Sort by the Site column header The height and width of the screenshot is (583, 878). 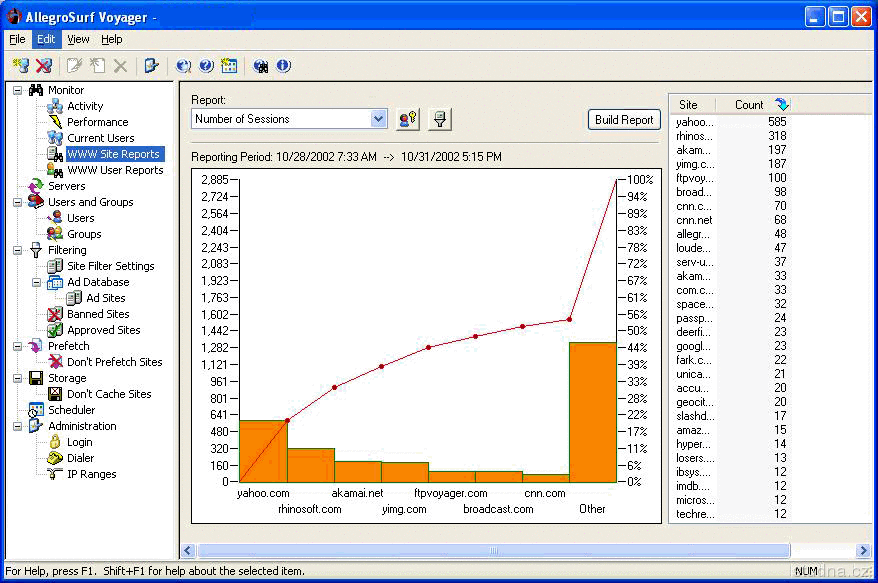click(693, 104)
